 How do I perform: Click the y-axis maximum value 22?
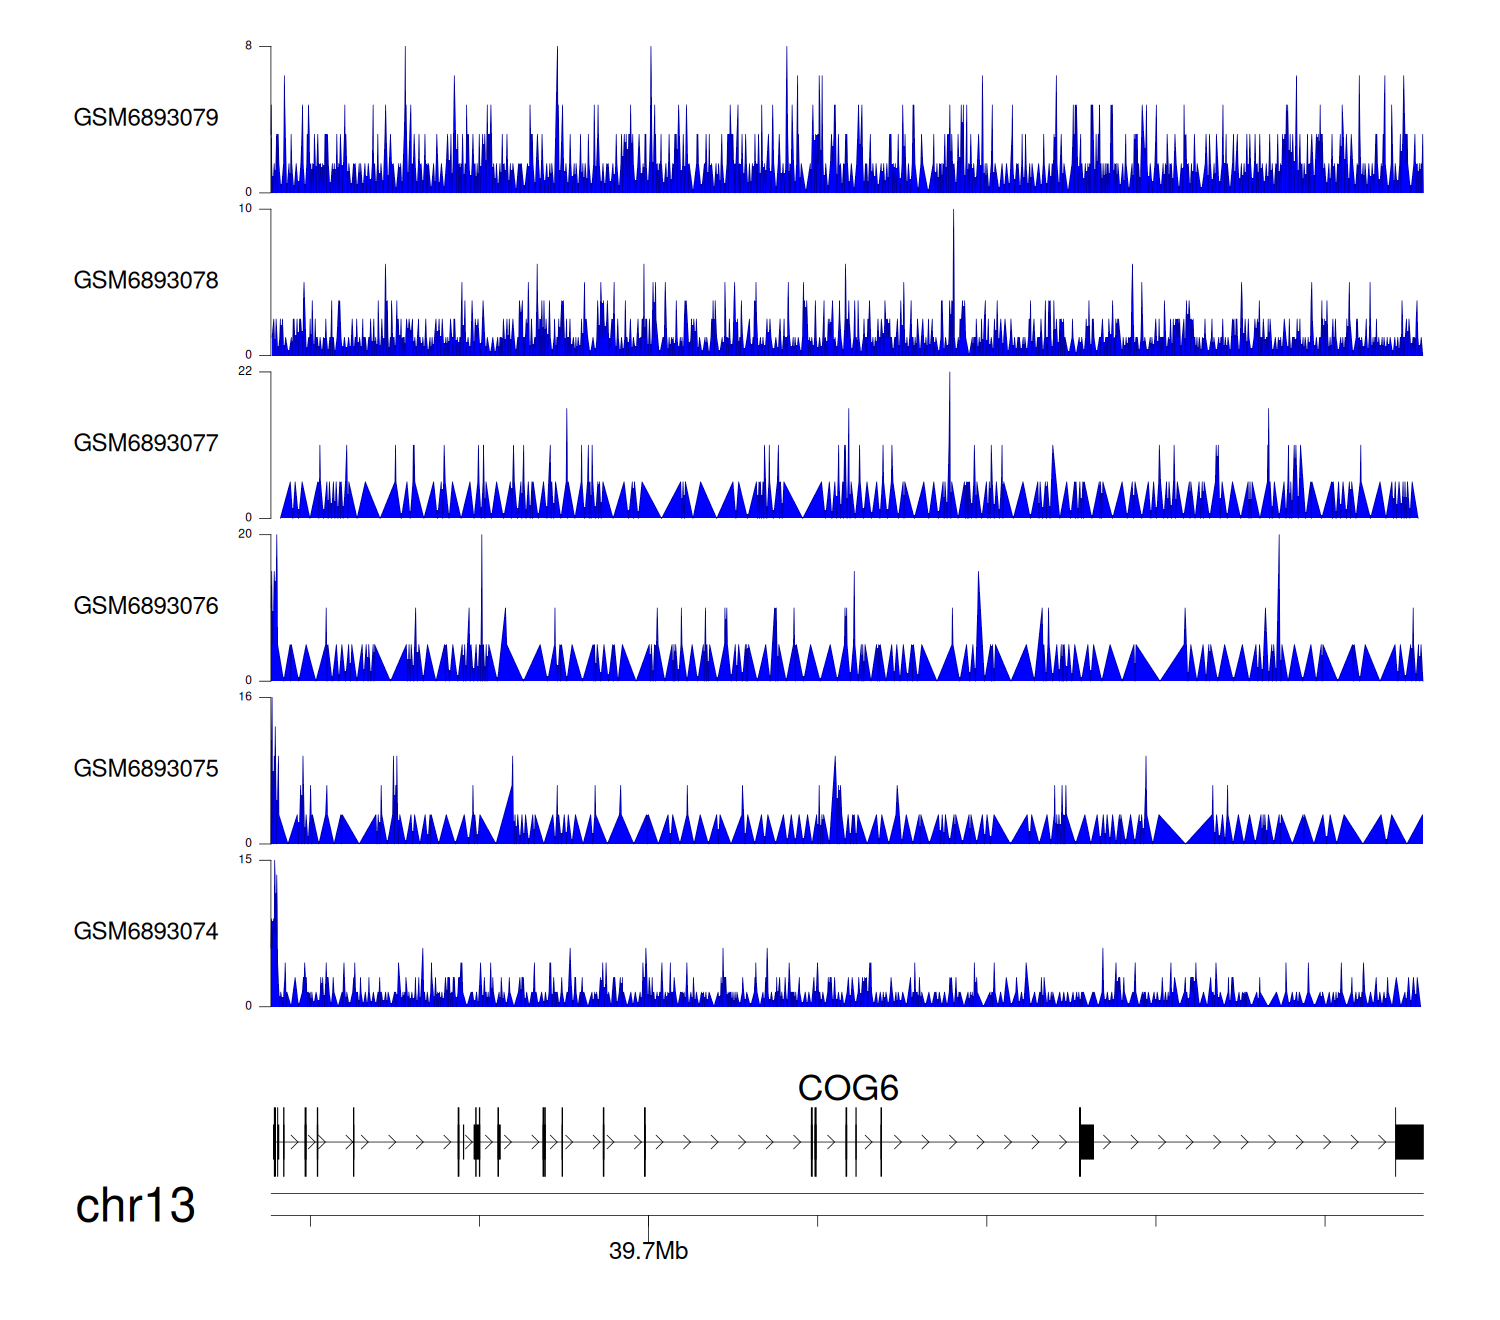[246, 371]
